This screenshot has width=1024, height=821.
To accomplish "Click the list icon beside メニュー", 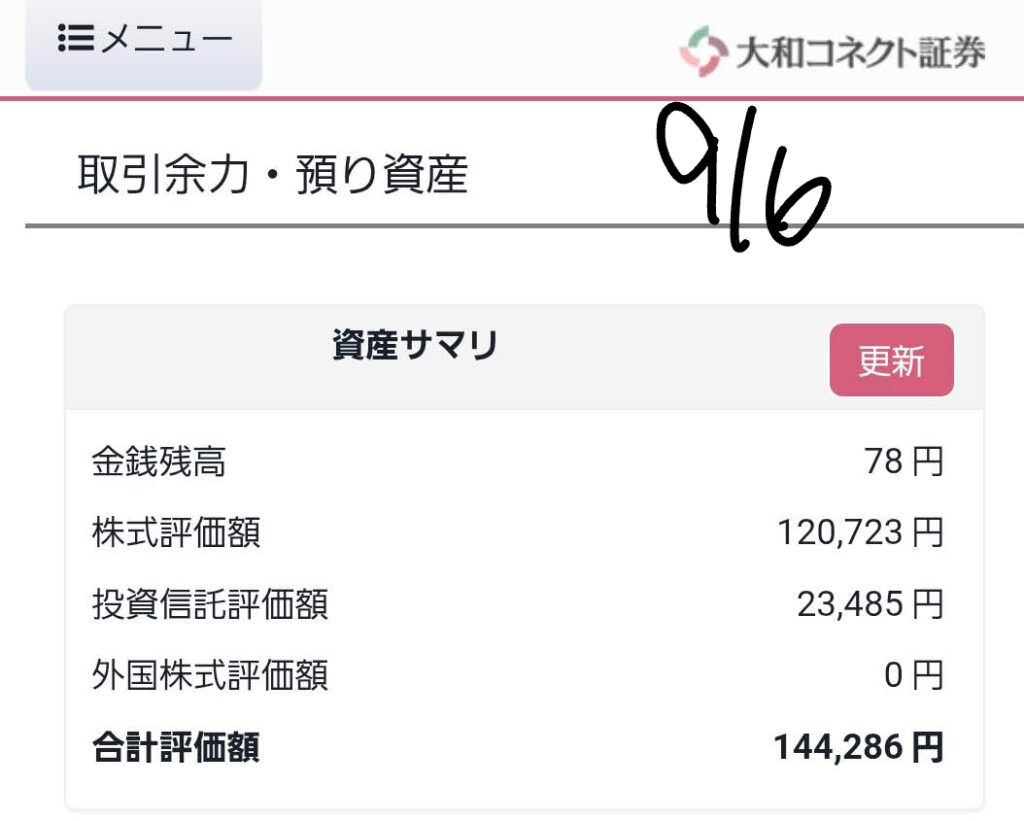I will (76, 38).
